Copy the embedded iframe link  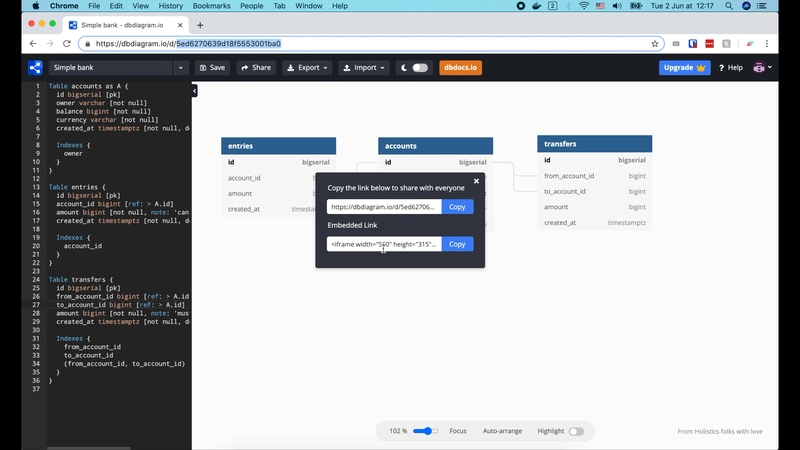457,244
